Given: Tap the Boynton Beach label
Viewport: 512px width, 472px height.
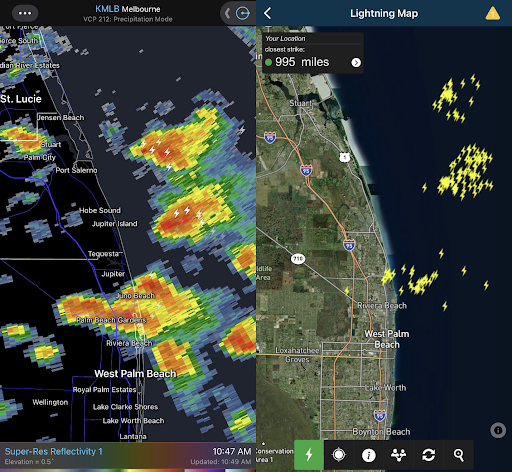Looking at the screenshot, I should coord(381,432).
